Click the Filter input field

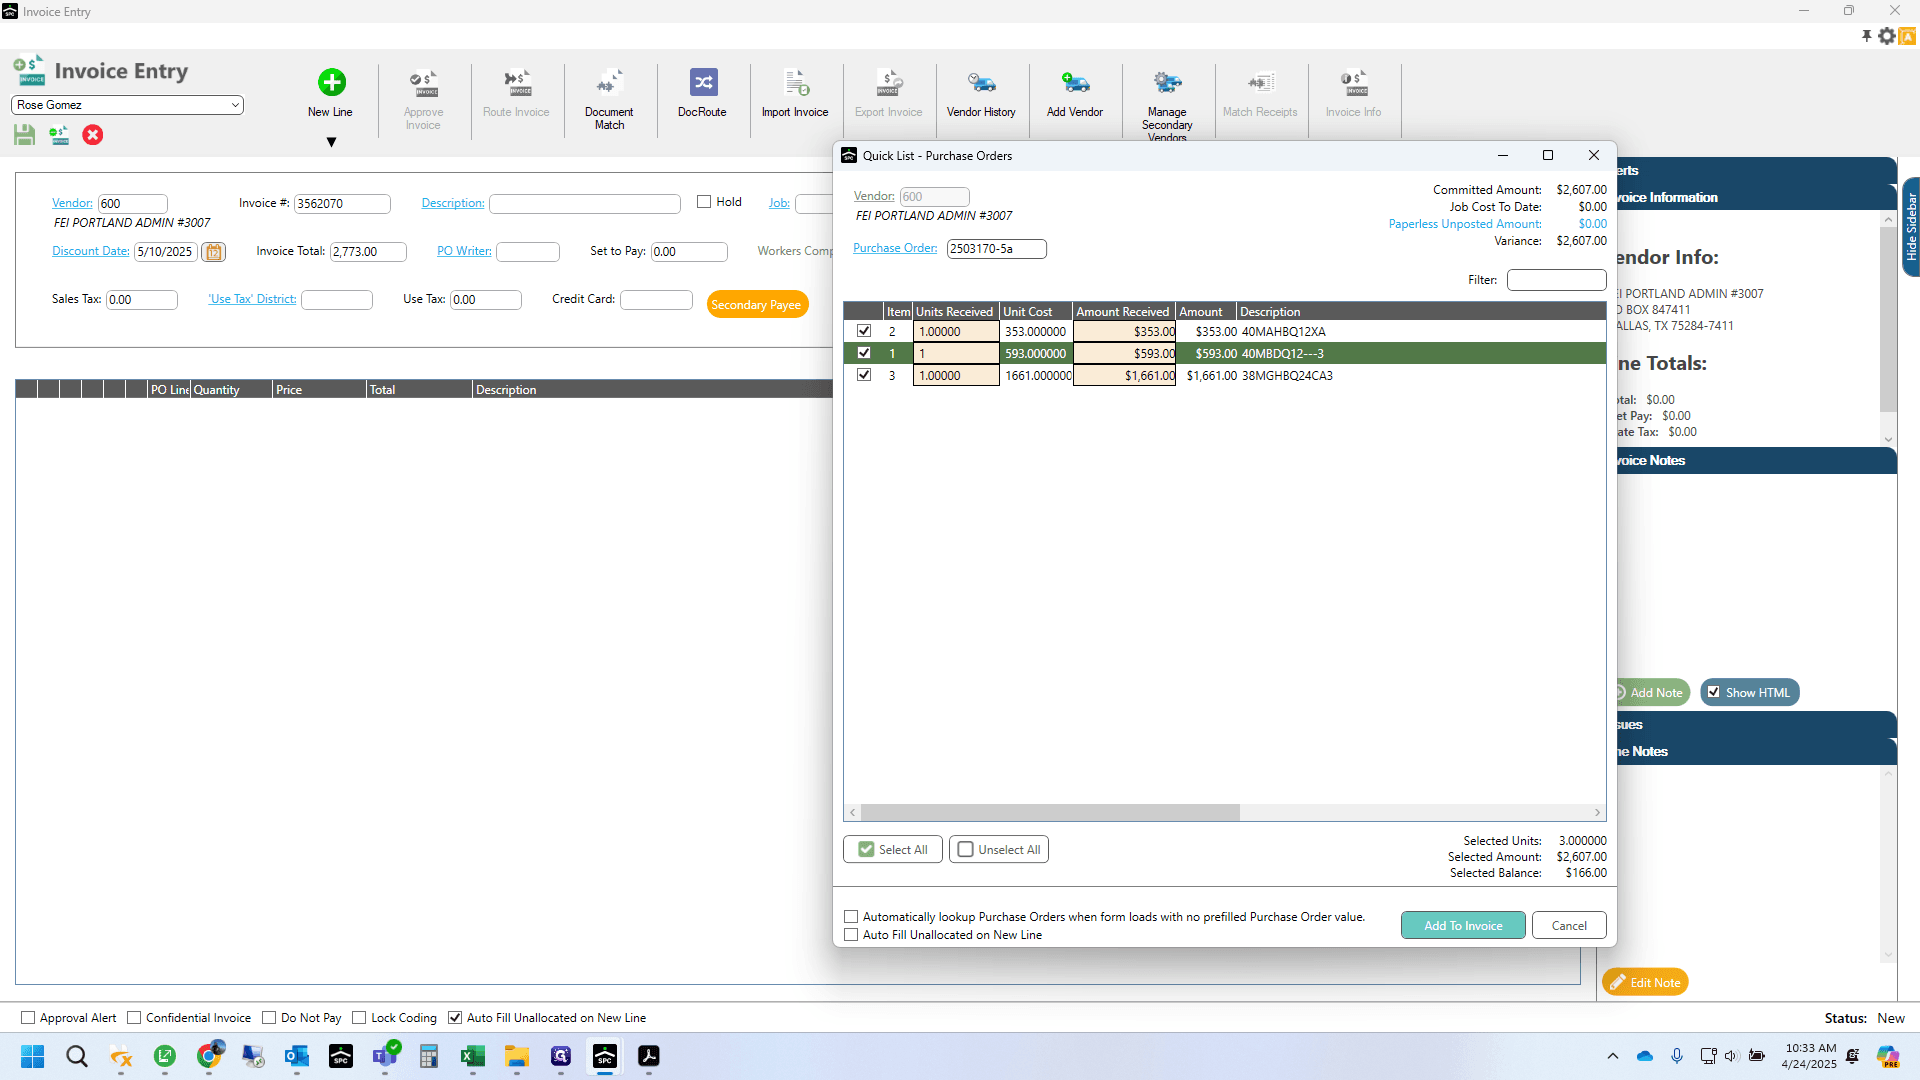(x=1556, y=280)
